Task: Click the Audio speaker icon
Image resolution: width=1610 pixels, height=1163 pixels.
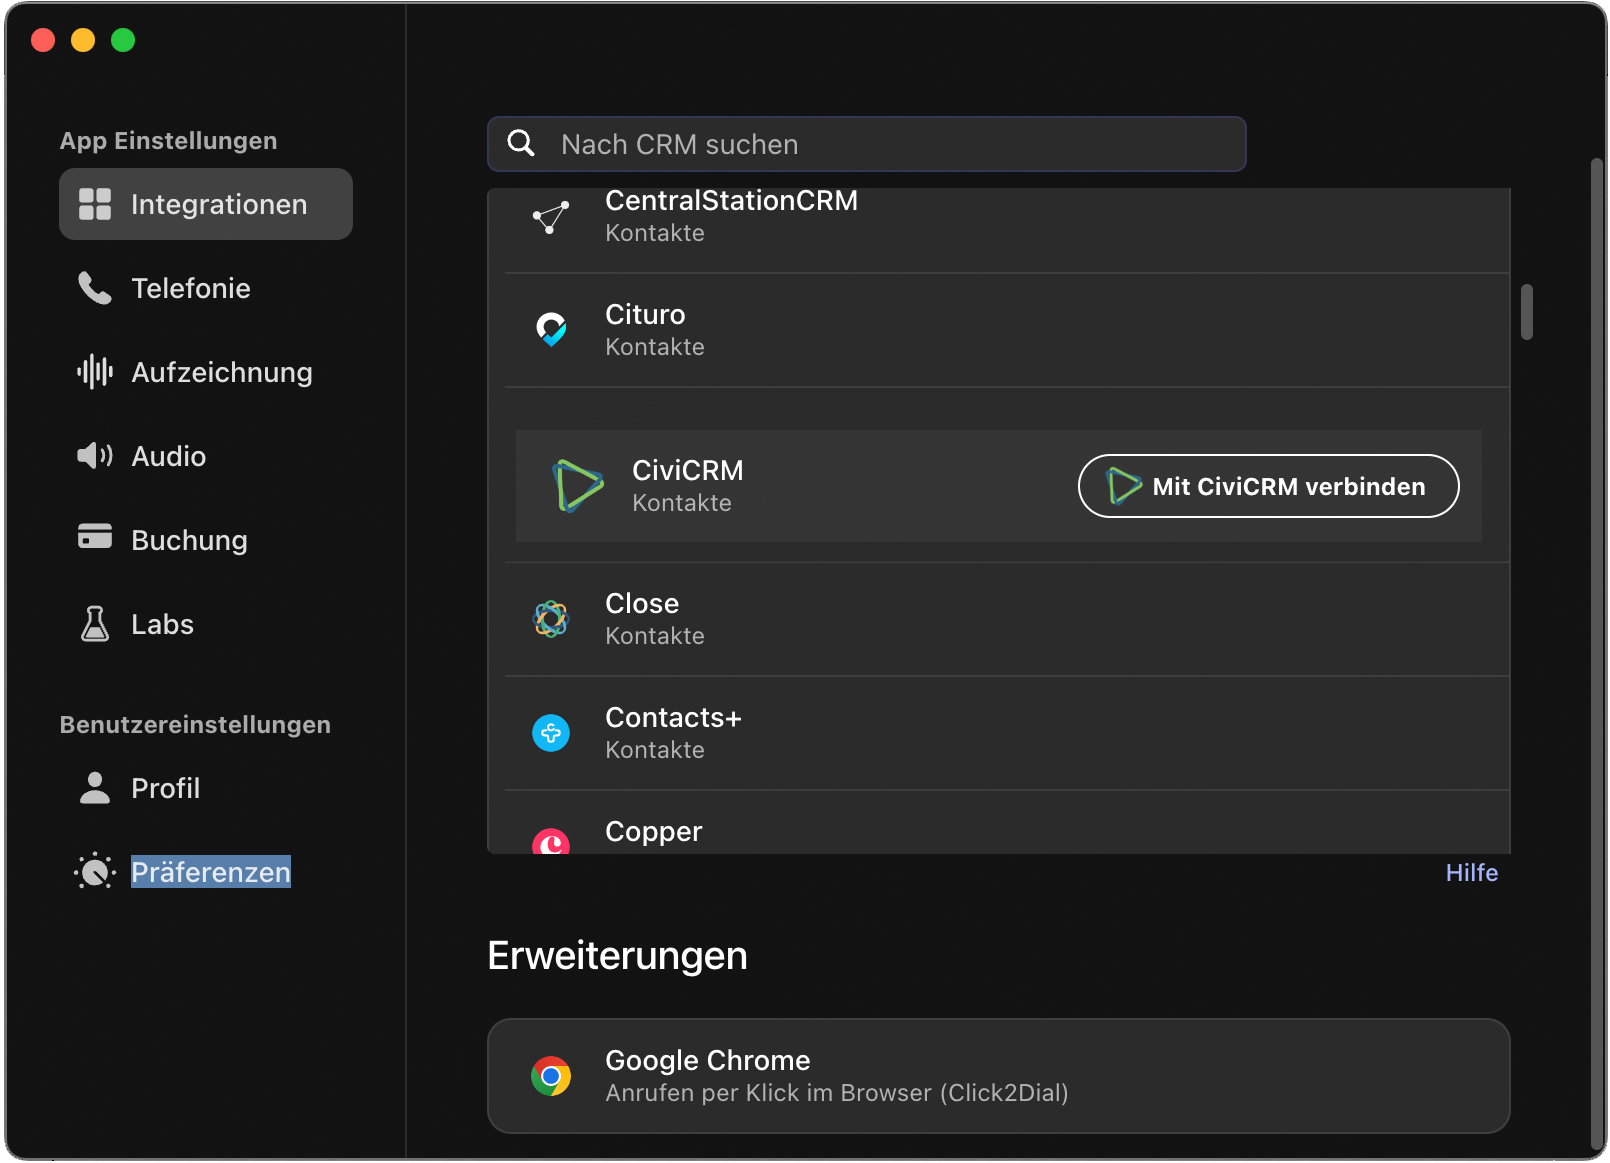Action: (95, 456)
